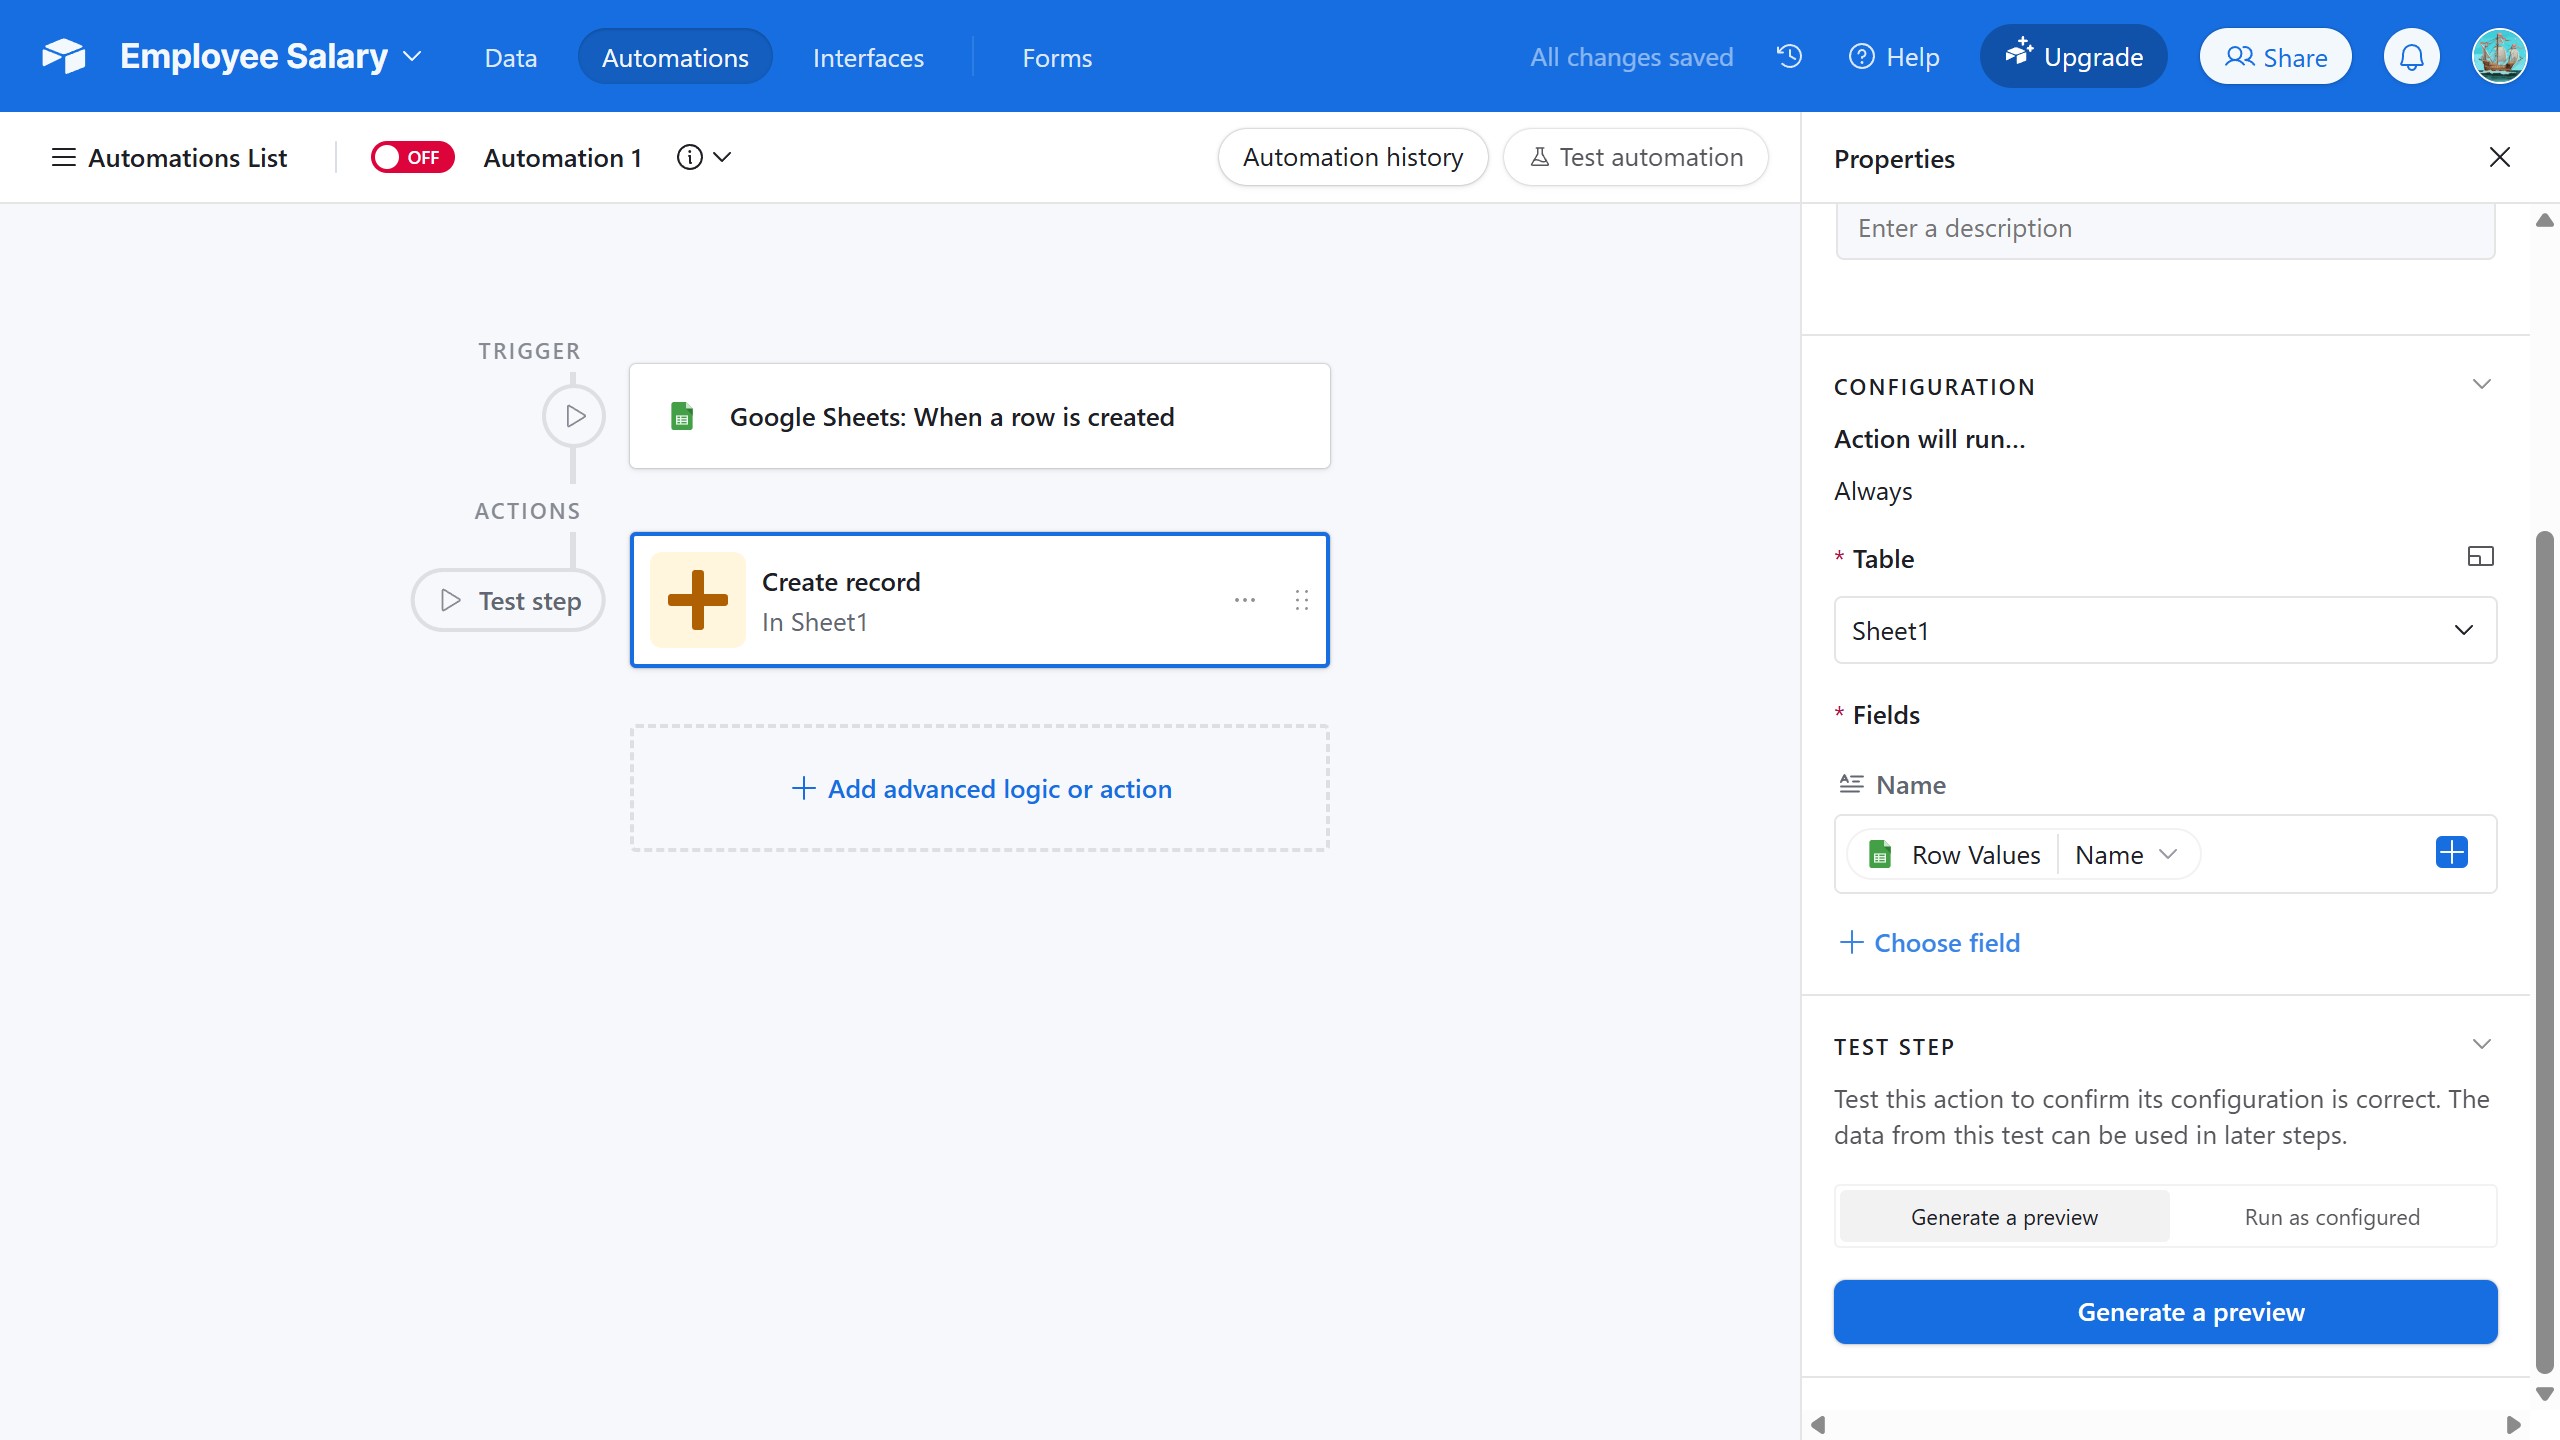Click Test automation button

(x=1636, y=157)
